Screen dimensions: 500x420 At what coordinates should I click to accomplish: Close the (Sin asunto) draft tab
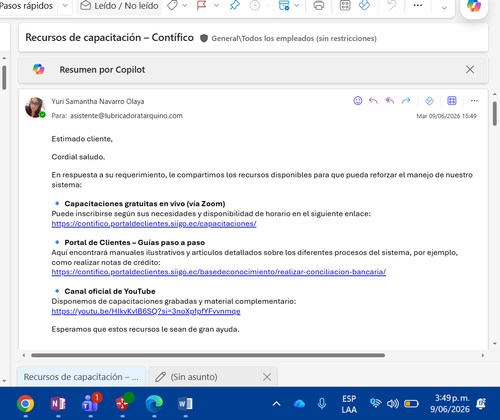(x=267, y=377)
